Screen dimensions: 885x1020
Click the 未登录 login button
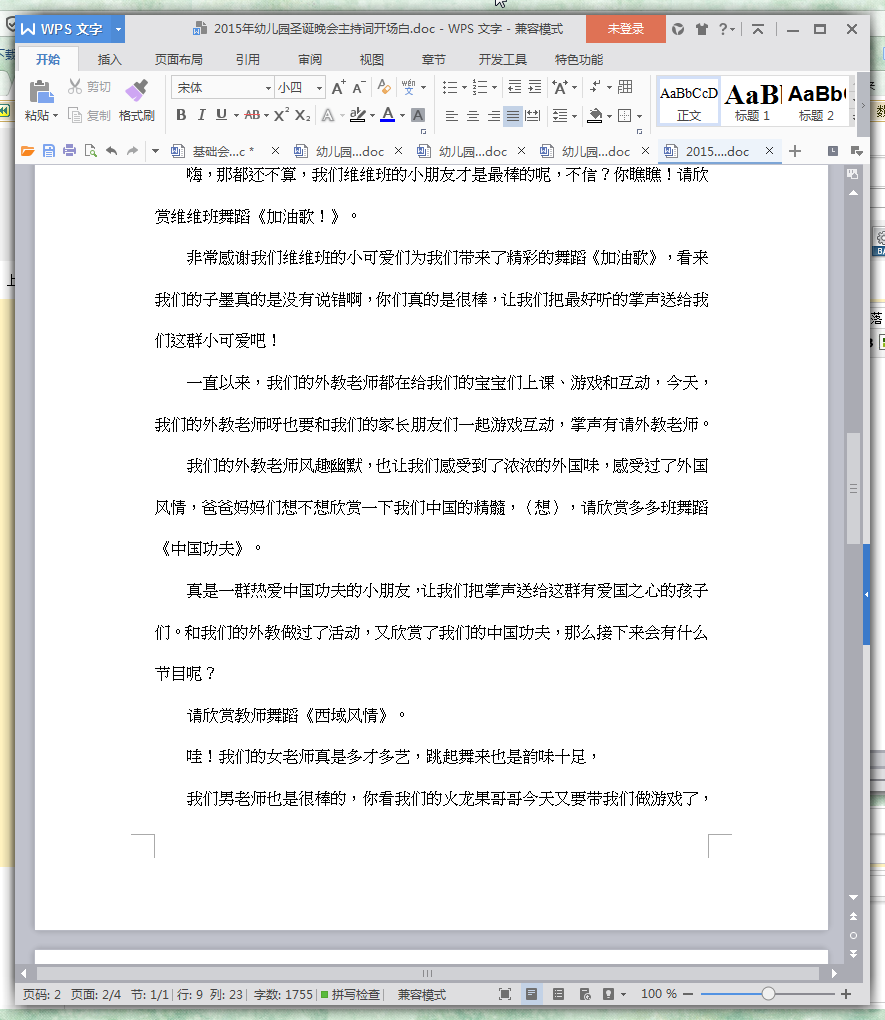[625, 29]
